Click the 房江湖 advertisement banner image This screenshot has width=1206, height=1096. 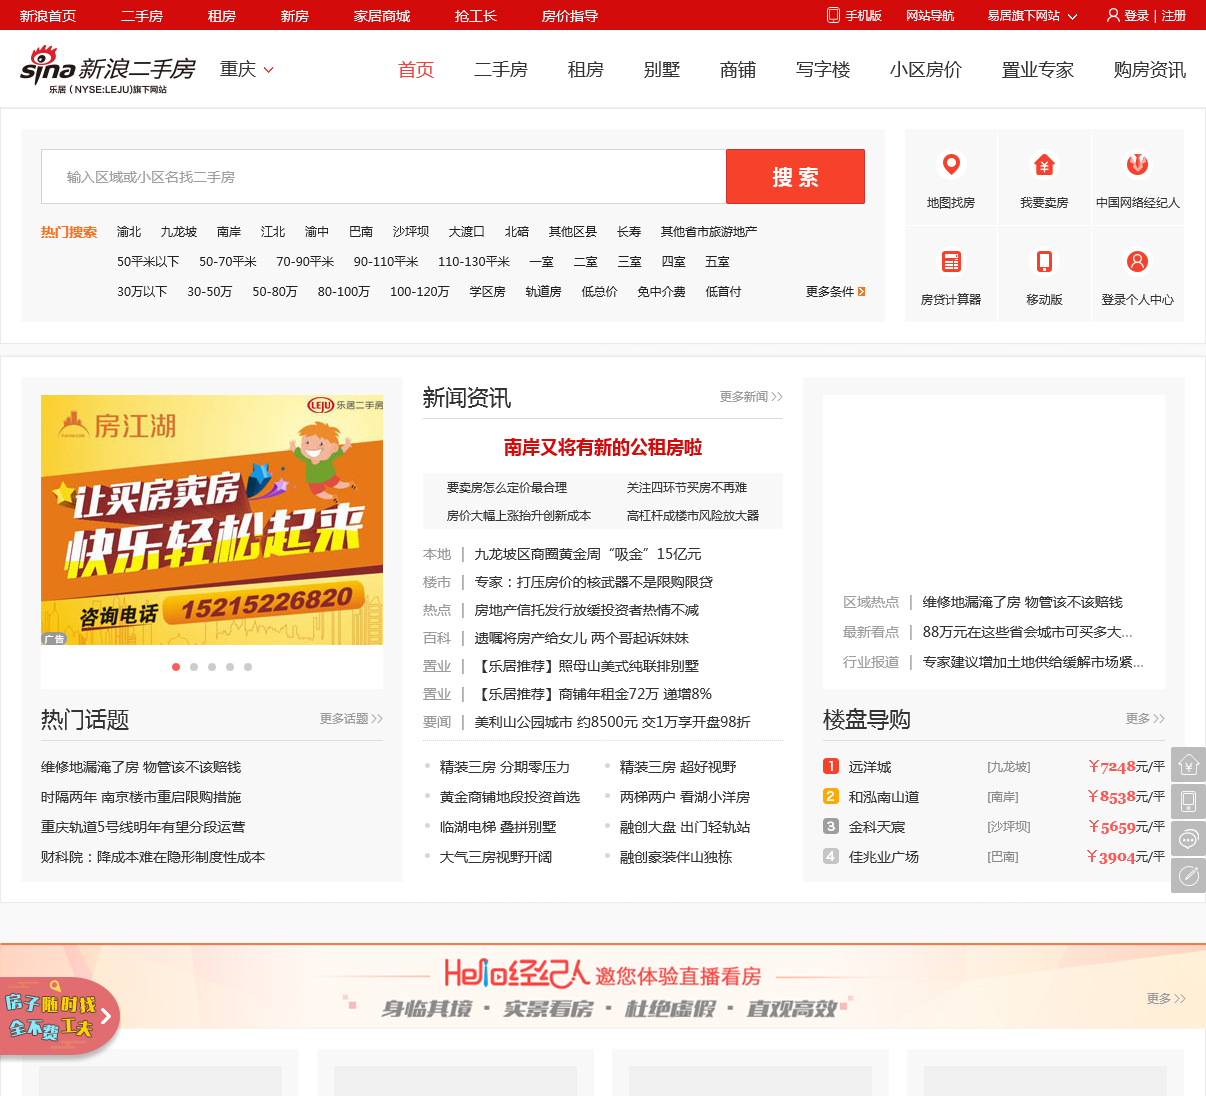[x=212, y=520]
